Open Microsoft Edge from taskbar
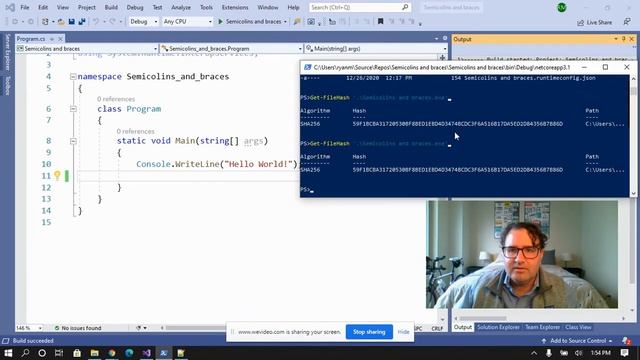 (129, 353)
